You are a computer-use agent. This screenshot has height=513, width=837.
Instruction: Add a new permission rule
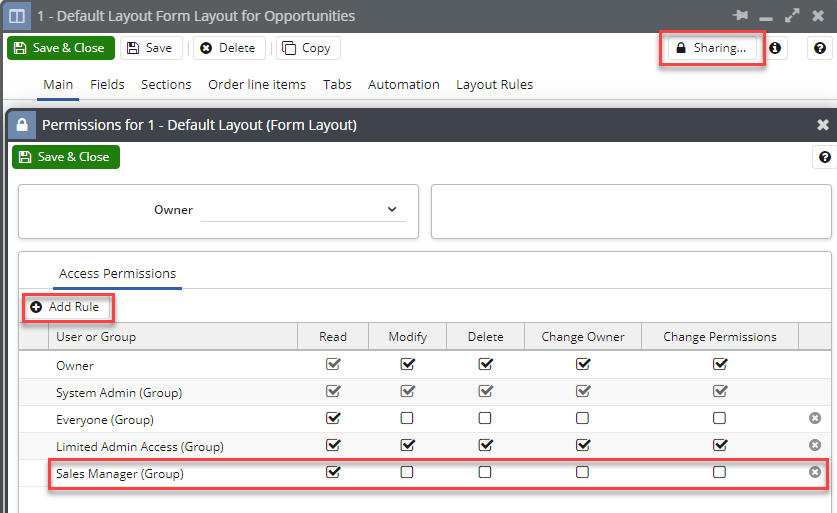click(66, 307)
